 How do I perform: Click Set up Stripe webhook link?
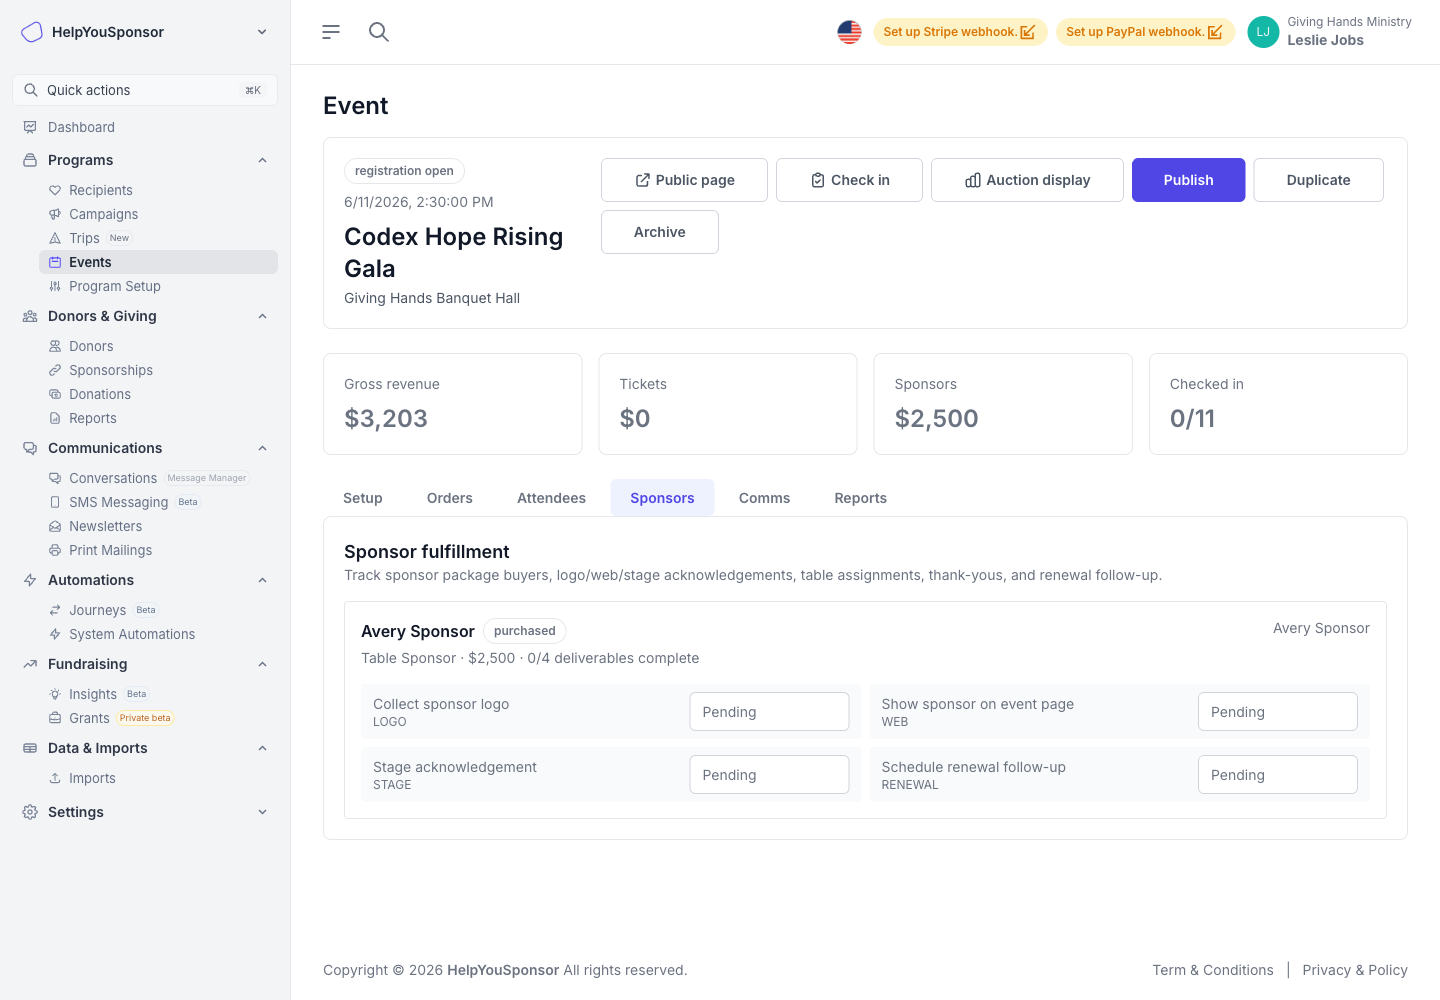pyautogui.click(x=960, y=32)
